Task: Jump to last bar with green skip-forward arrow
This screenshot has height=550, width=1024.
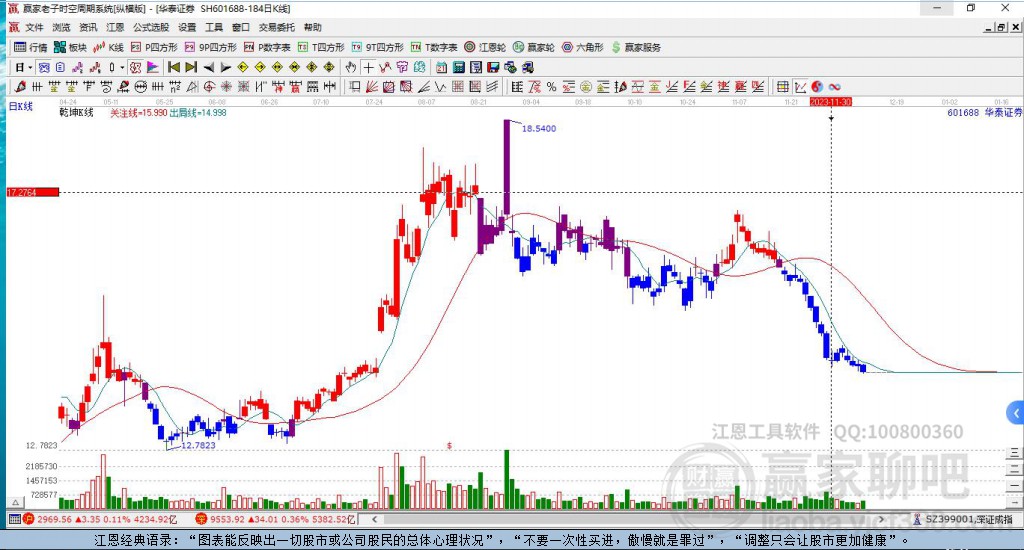Action: [x=191, y=67]
